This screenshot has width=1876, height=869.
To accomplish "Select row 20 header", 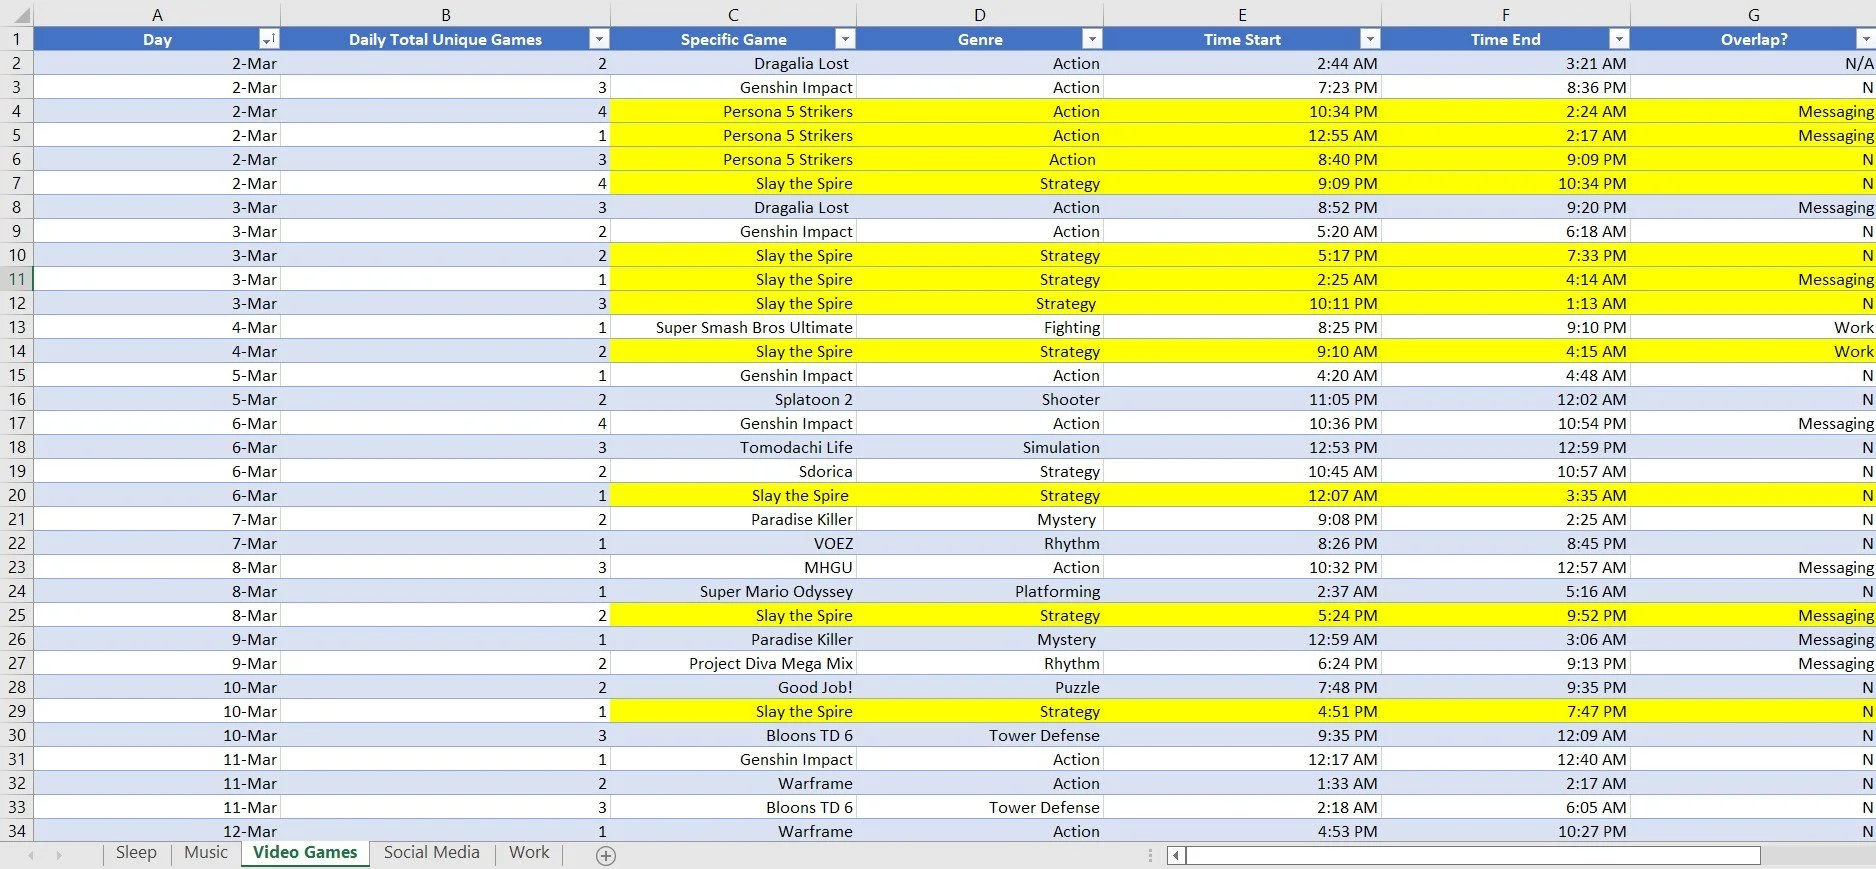I will (17, 495).
